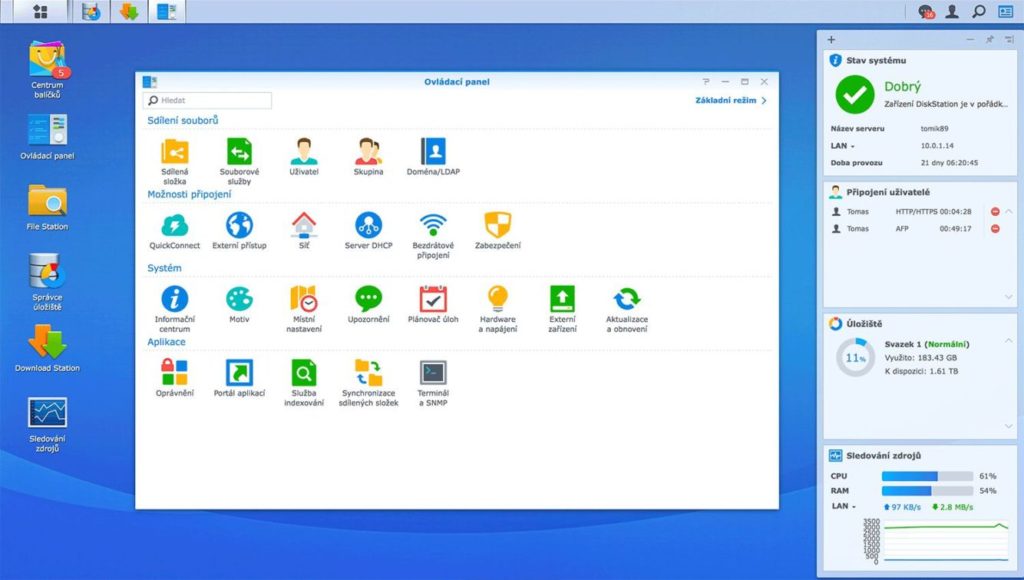Open Bezdrátové připojení wireless settings
Image resolution: width=1024 pixels, height=580 pixels.
coord(433,235)
